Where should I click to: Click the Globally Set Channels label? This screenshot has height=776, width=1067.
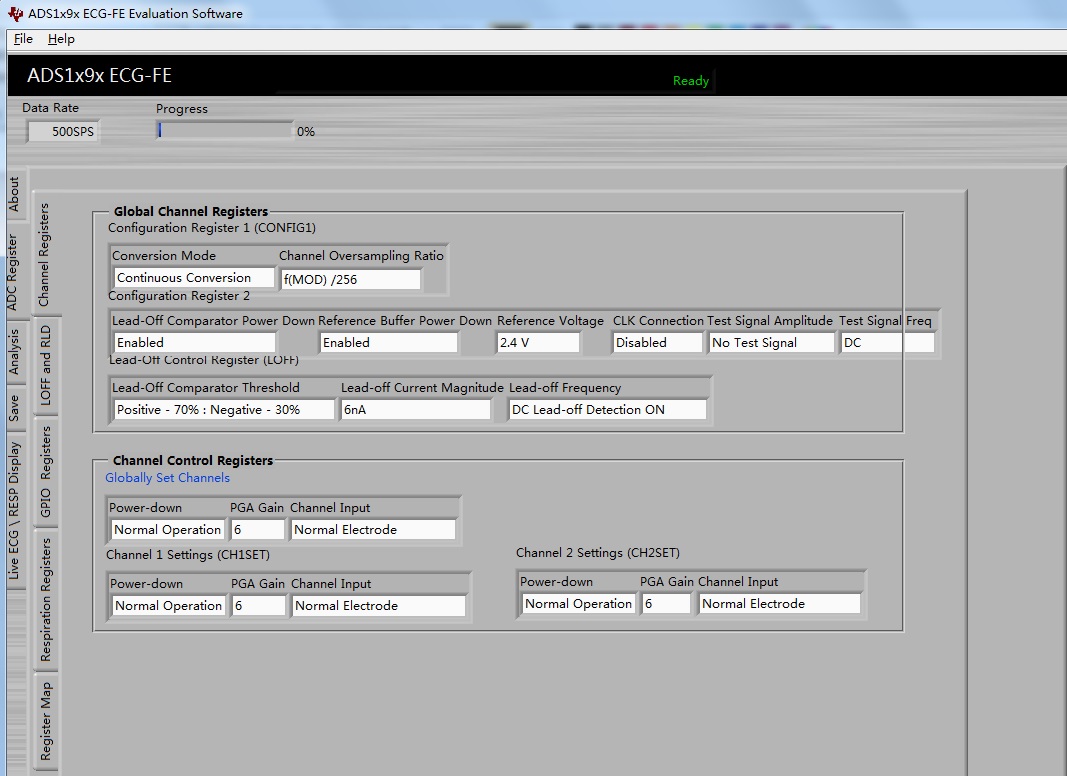coord(167,478)
